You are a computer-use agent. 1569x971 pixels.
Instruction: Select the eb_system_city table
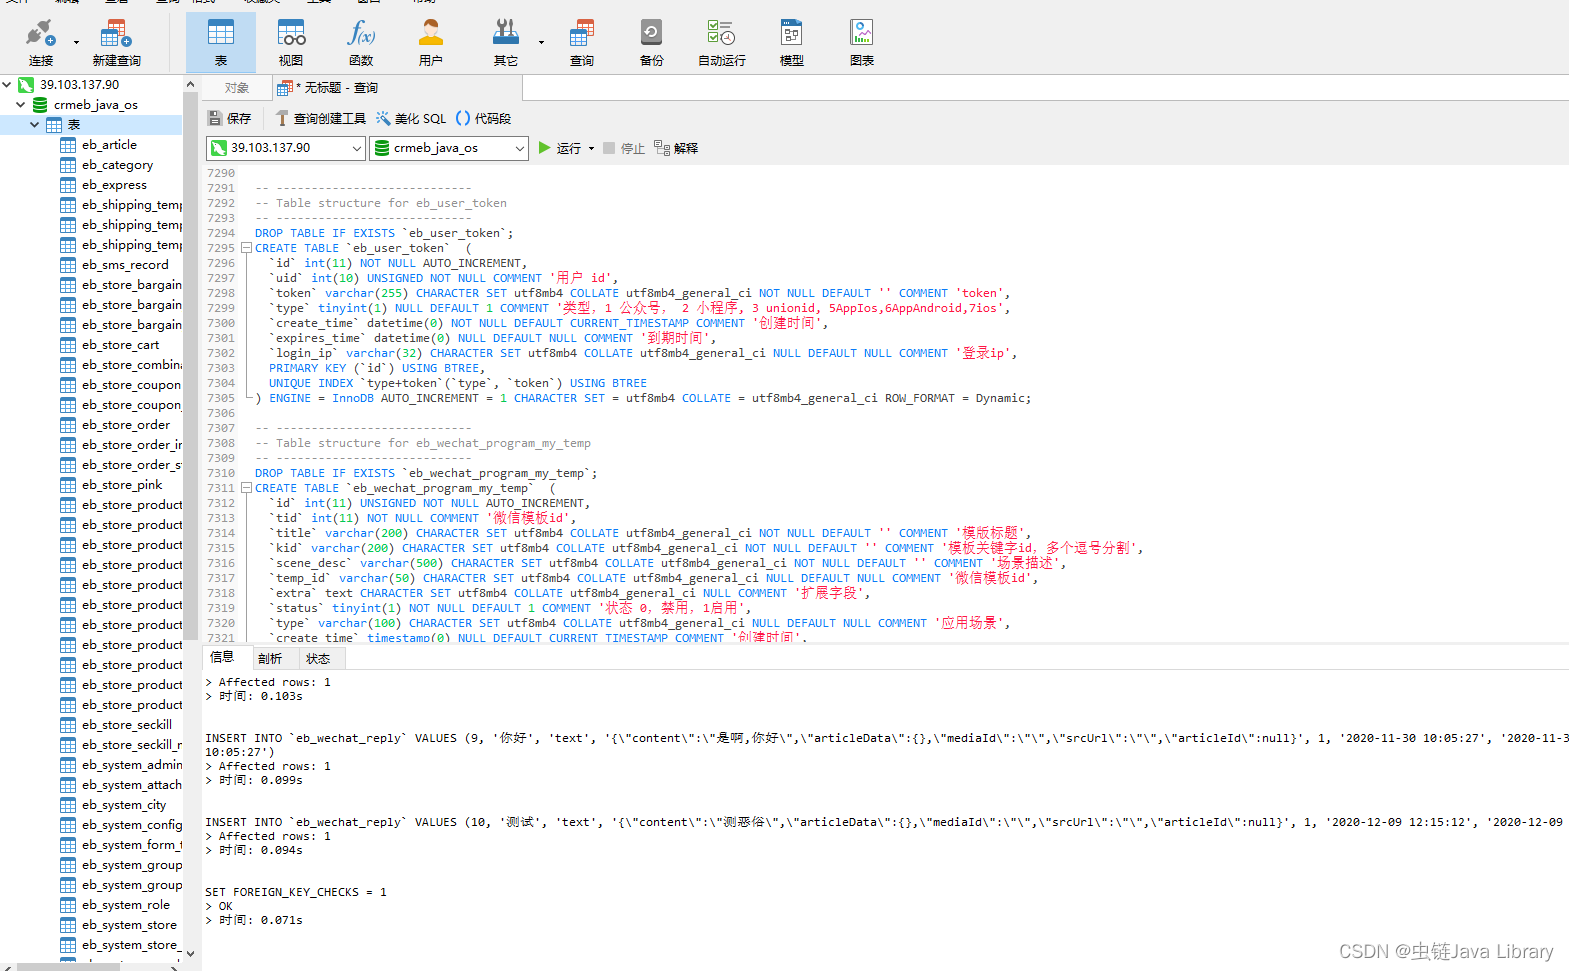tap(124, 805)
